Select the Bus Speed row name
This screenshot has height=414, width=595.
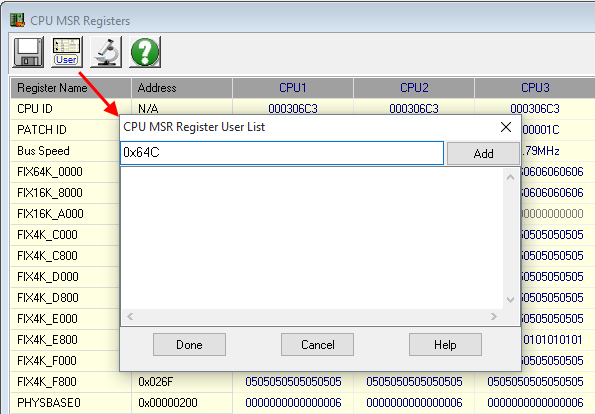tap(43, 151)
